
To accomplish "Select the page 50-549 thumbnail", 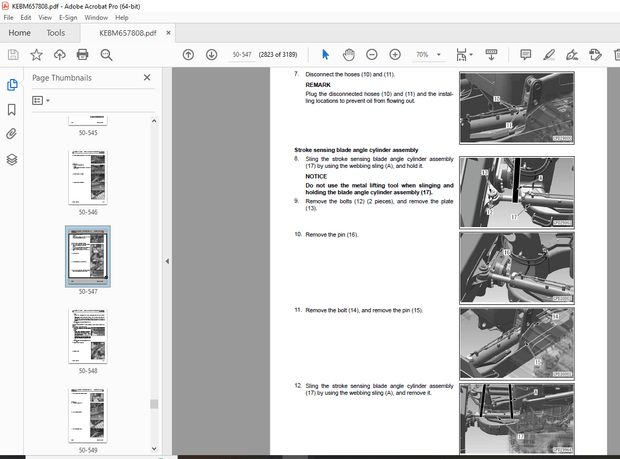I will tap(88, 415).
